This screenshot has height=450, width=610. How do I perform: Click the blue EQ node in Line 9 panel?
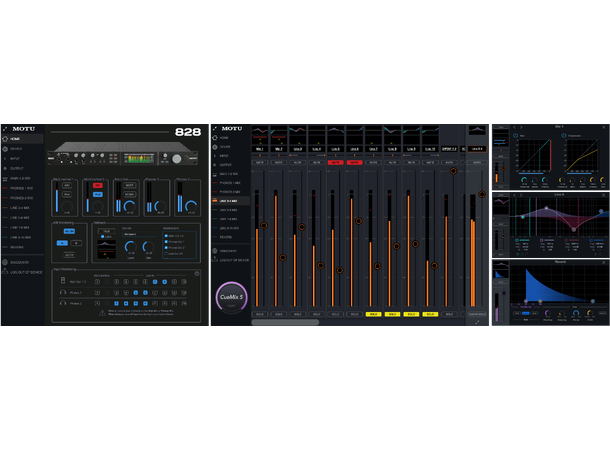pyautogui.click(x=601, y=211)
